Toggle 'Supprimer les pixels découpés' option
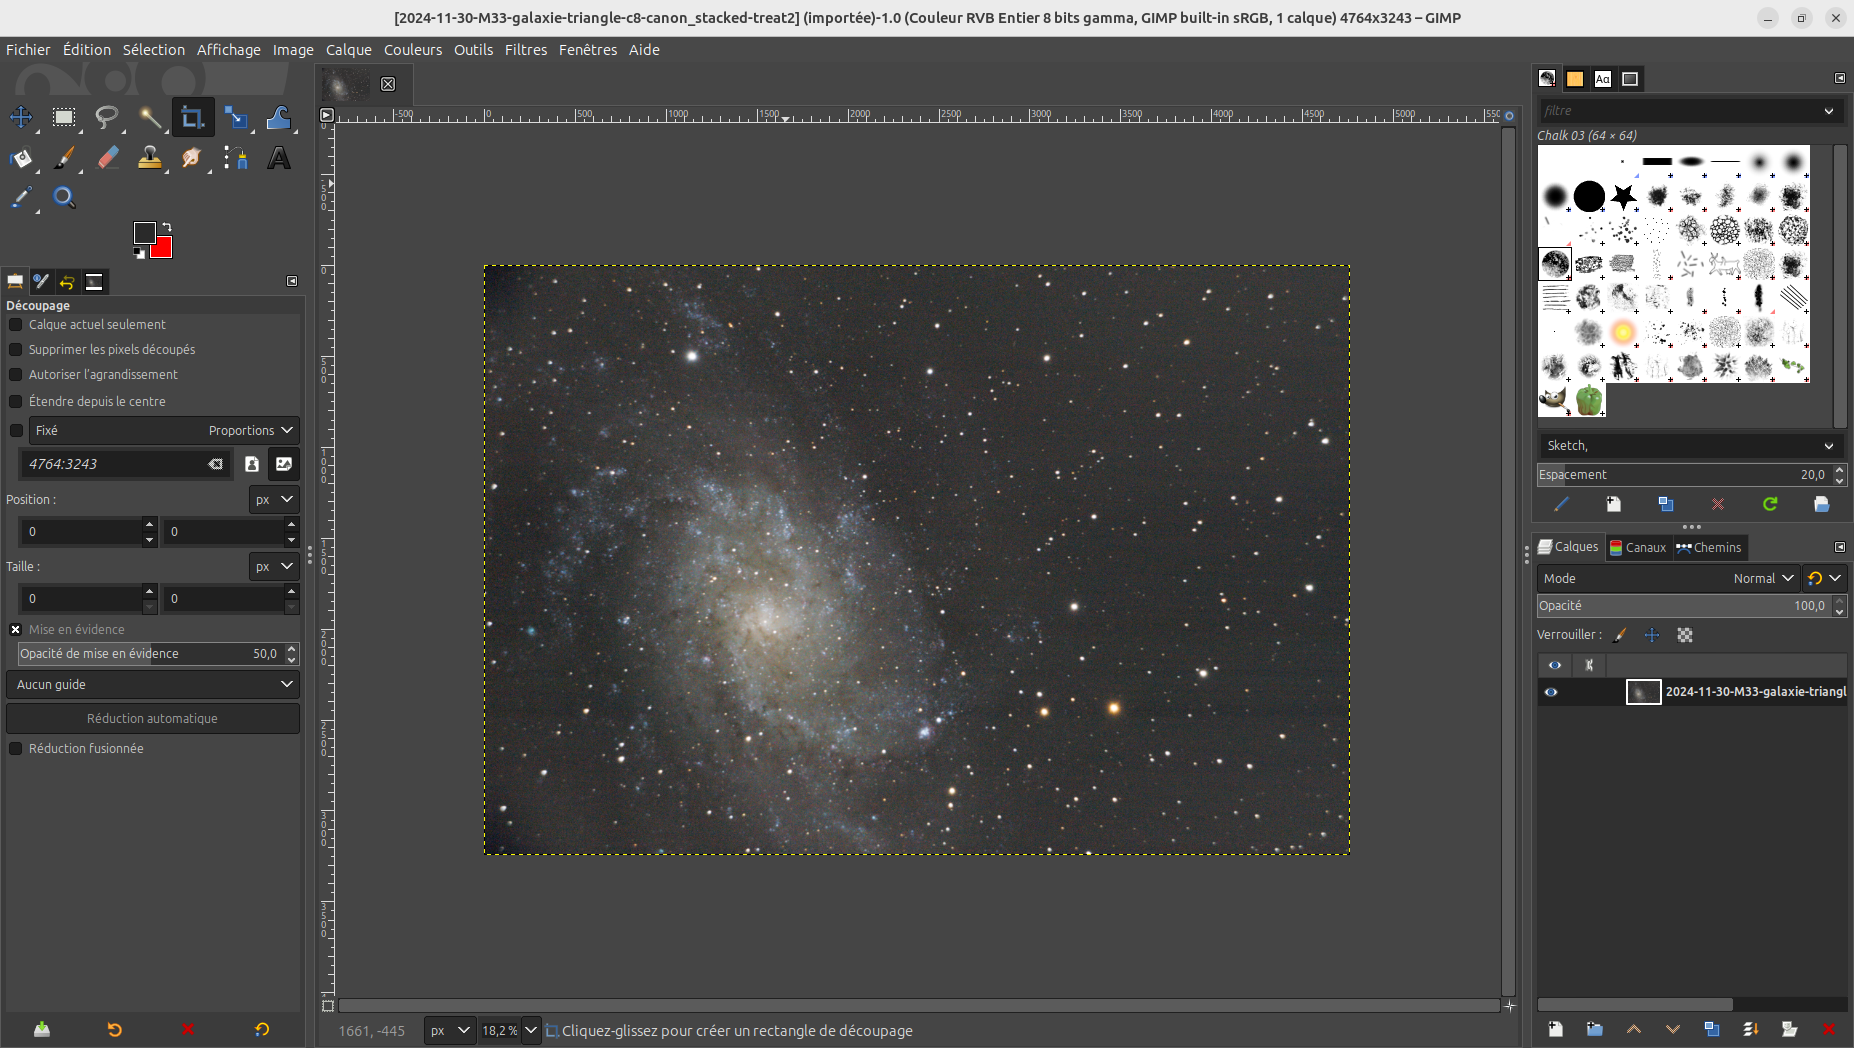 [16, 350]
